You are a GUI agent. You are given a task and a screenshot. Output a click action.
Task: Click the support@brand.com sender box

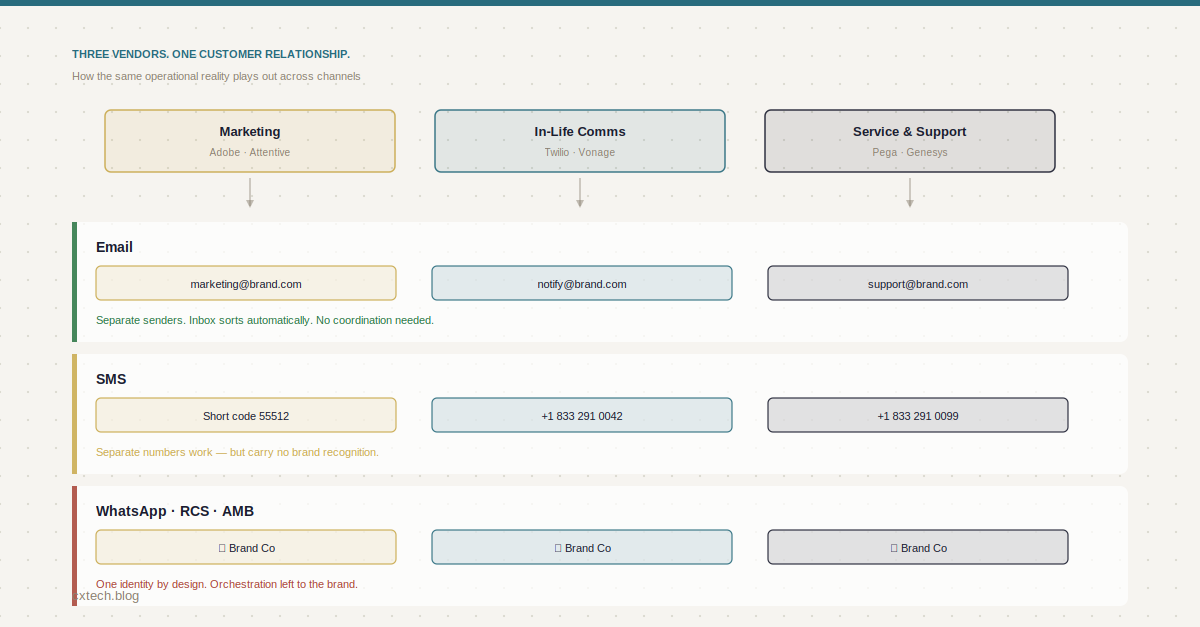click(x=918, y=283)
